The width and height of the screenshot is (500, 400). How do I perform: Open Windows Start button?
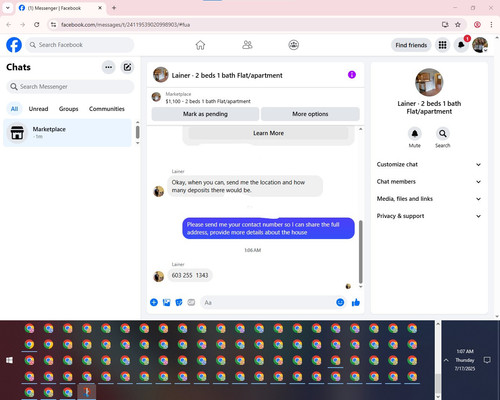[x=10, y=360]
